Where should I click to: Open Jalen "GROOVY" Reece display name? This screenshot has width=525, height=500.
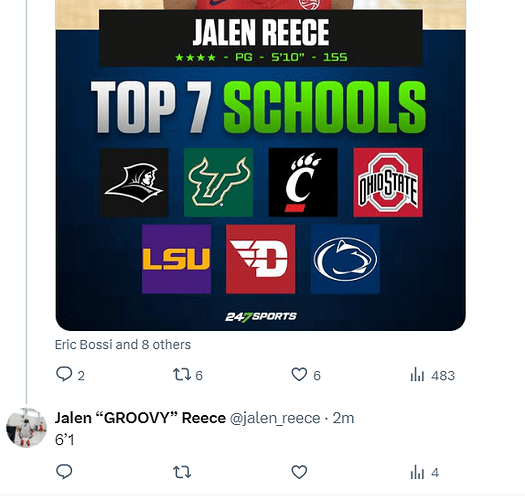[140, 418]
